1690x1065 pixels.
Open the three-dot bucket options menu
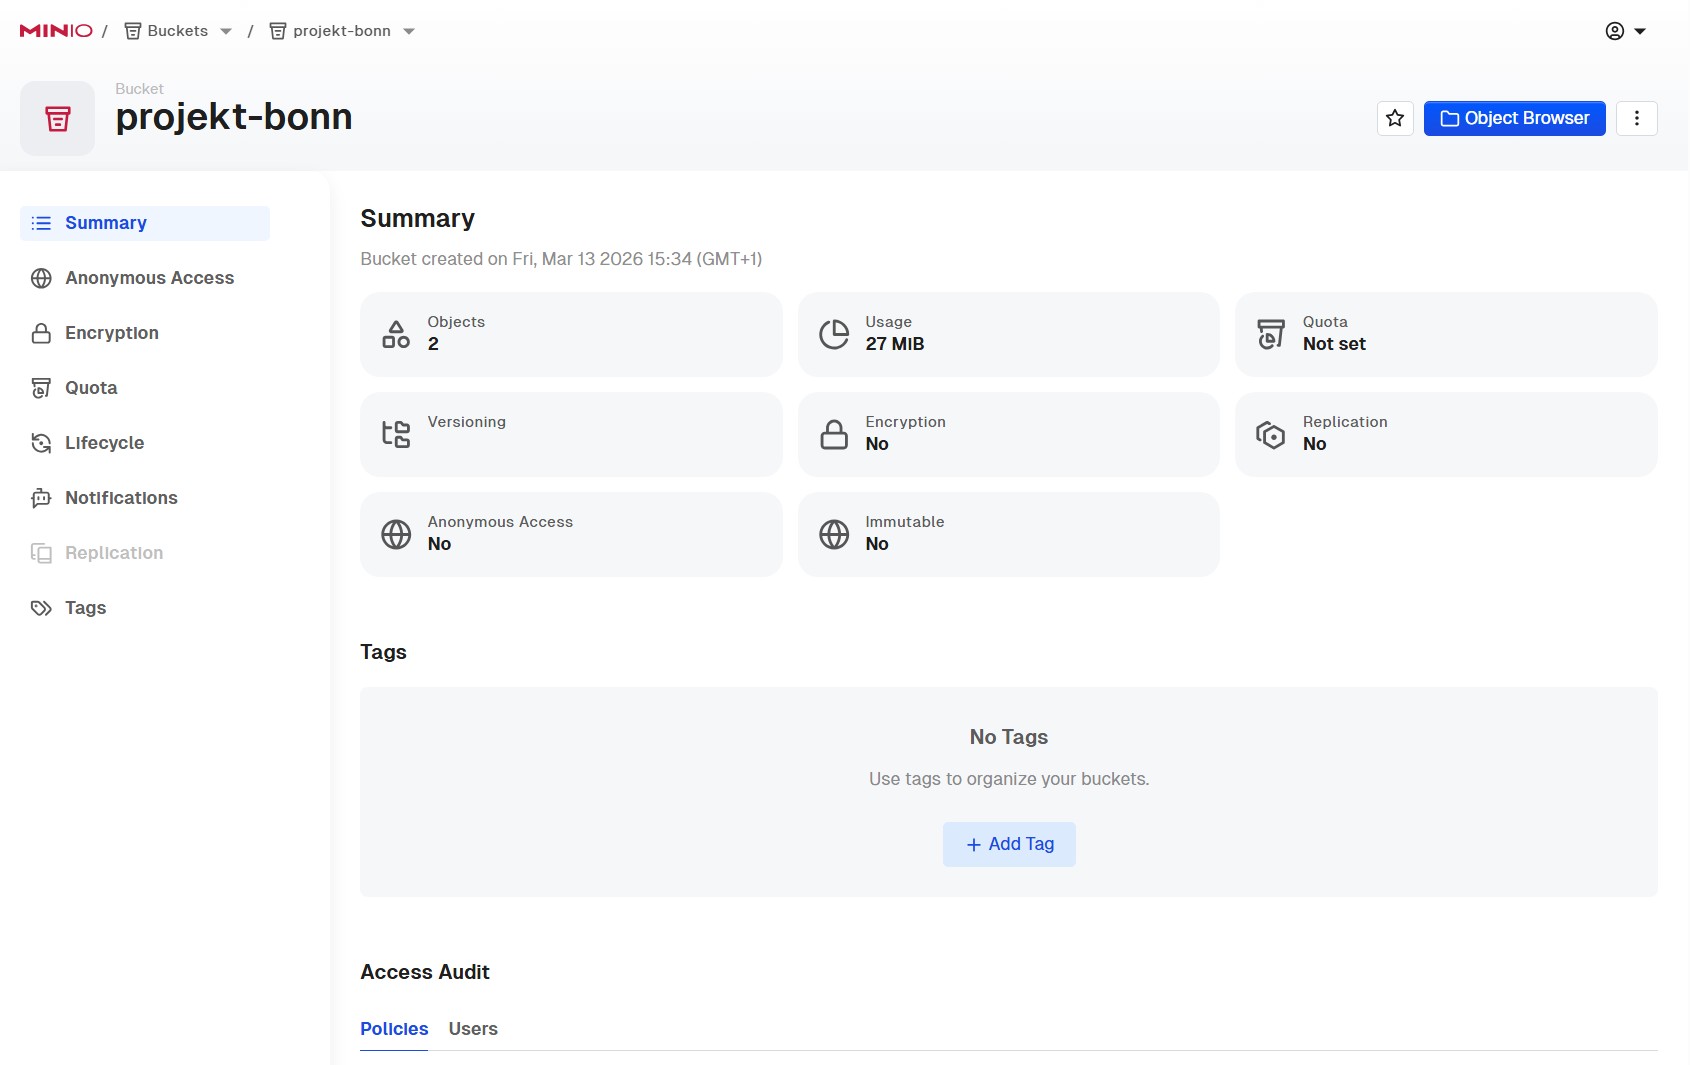coord(1636,118)
